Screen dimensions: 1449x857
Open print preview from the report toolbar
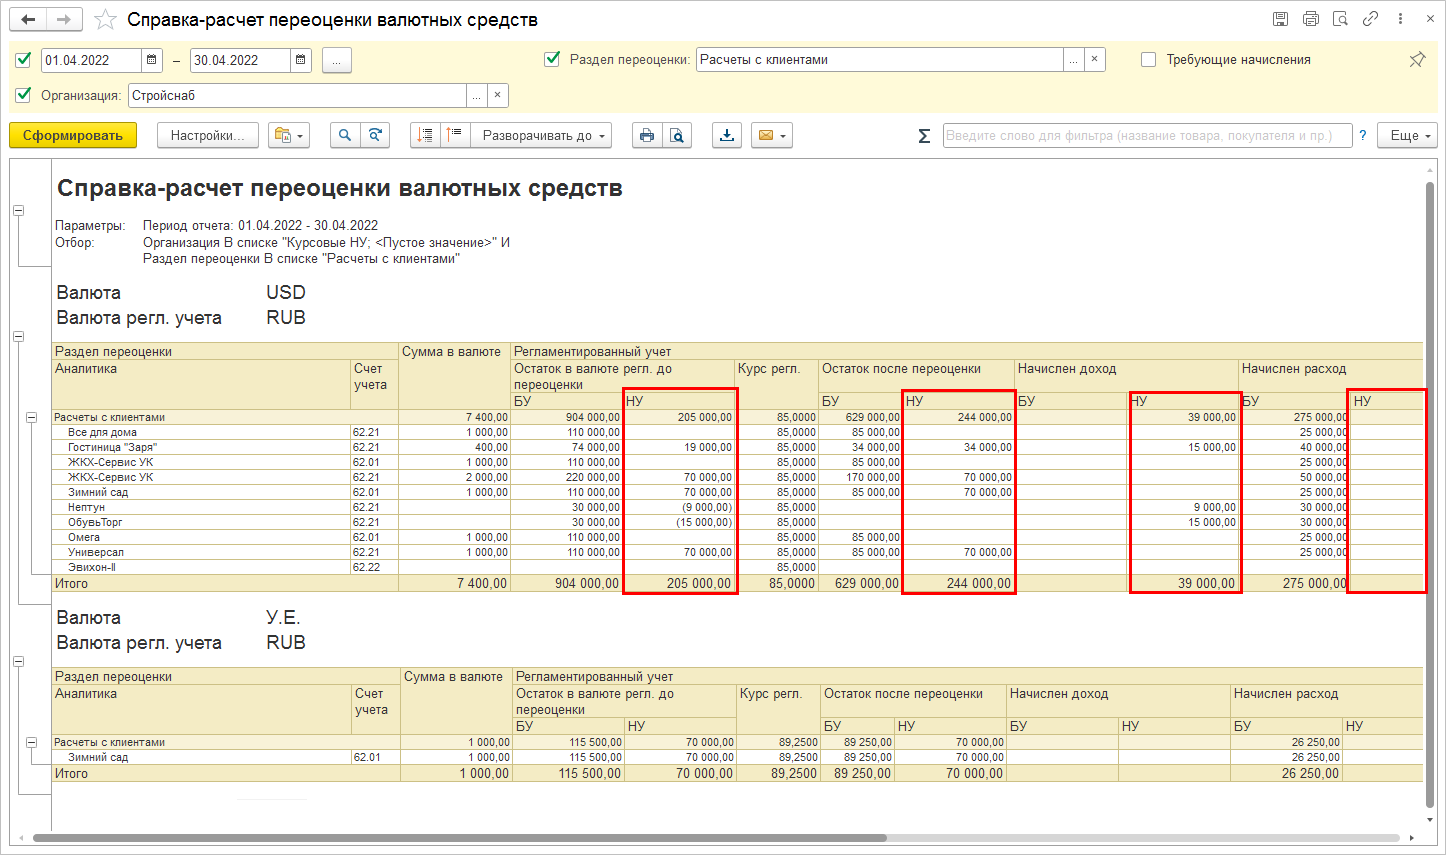click(677, 136)
